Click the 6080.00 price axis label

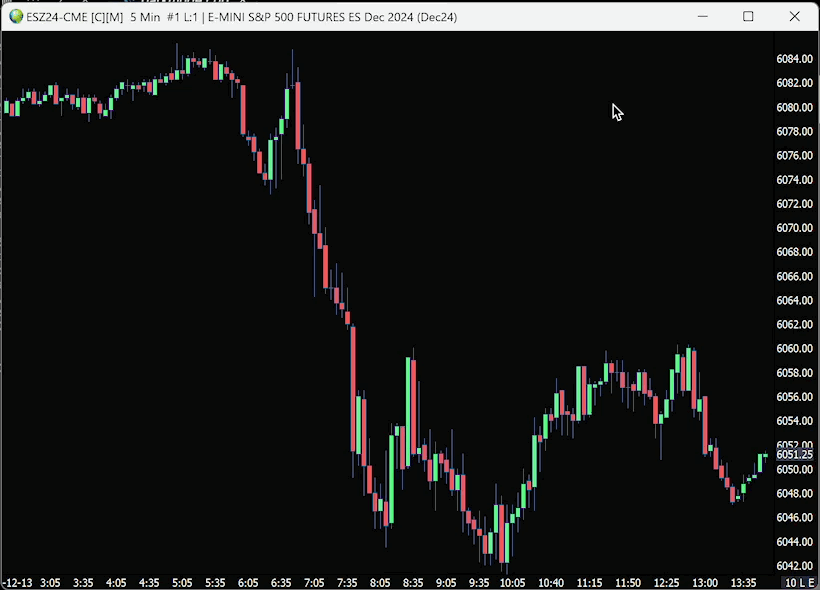coord(794,107)
